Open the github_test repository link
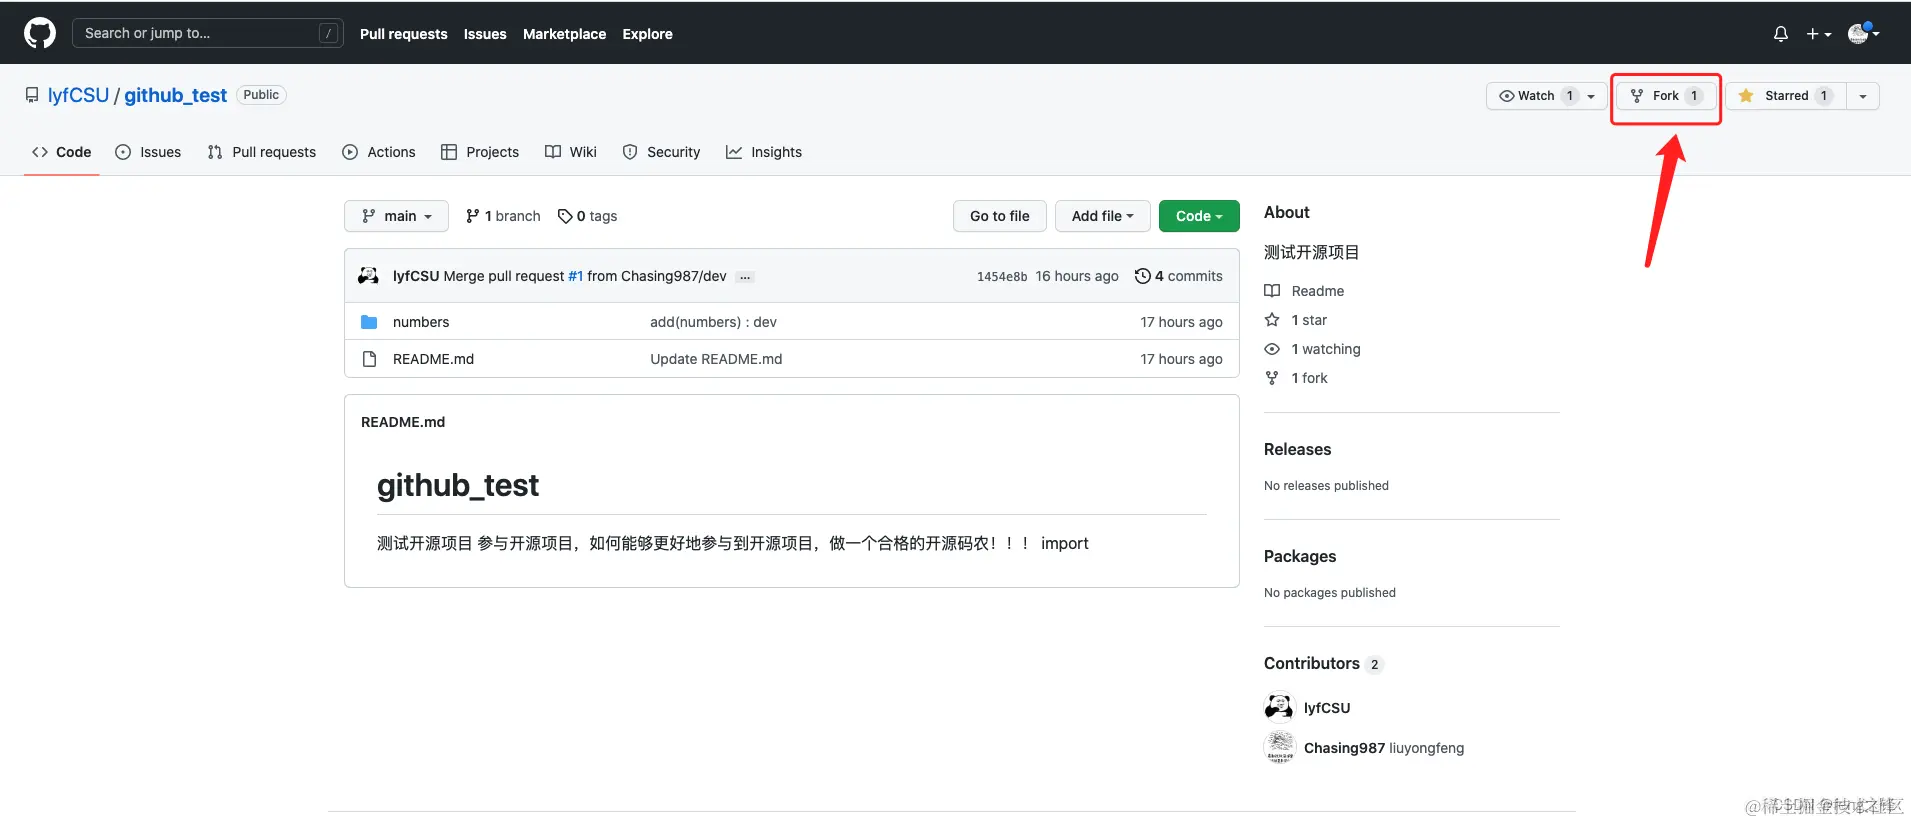This screenshot has width=1911, height=823. [176, 95]
